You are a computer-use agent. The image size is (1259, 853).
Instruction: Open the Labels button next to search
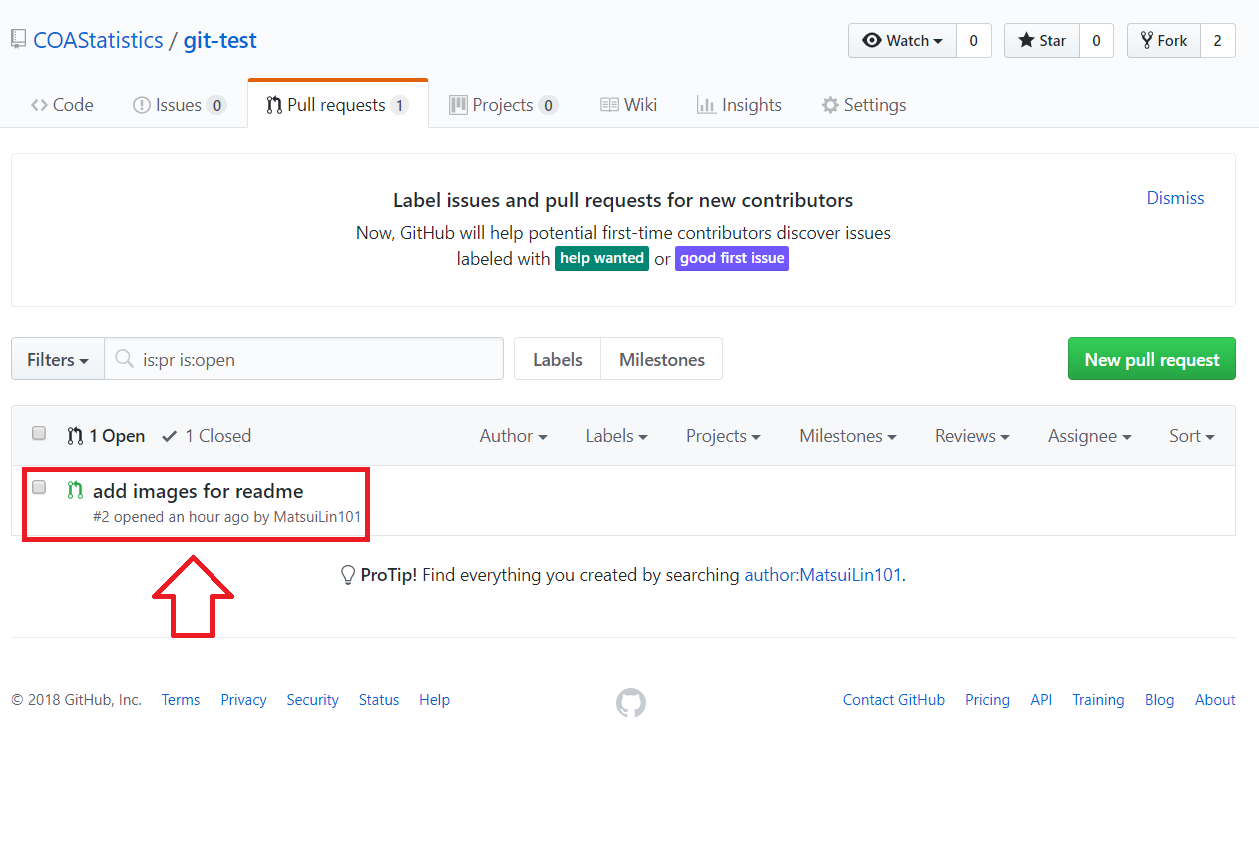[557, 359]
